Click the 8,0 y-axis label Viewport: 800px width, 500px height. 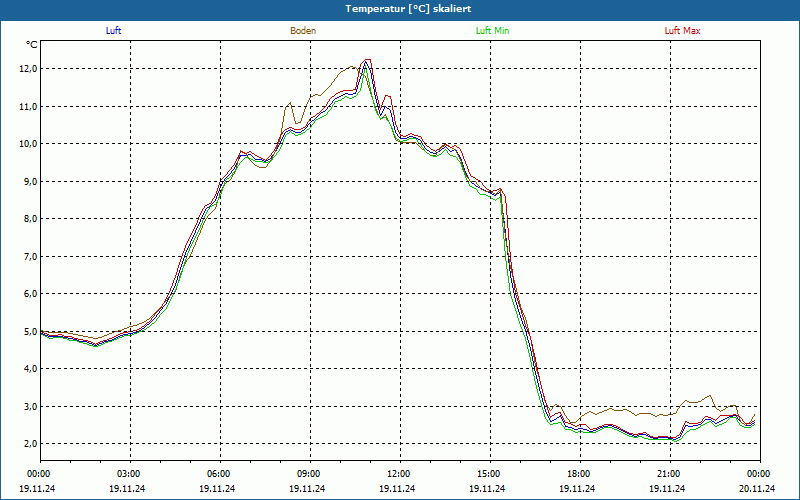pos(31,219)
